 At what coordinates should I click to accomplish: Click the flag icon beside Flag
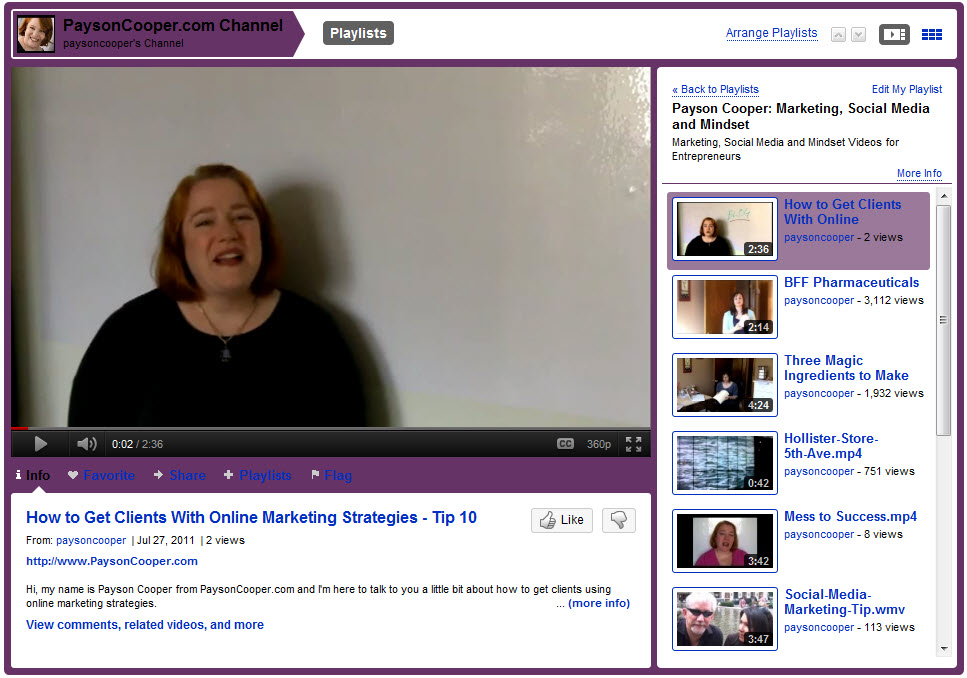point(315,474)
